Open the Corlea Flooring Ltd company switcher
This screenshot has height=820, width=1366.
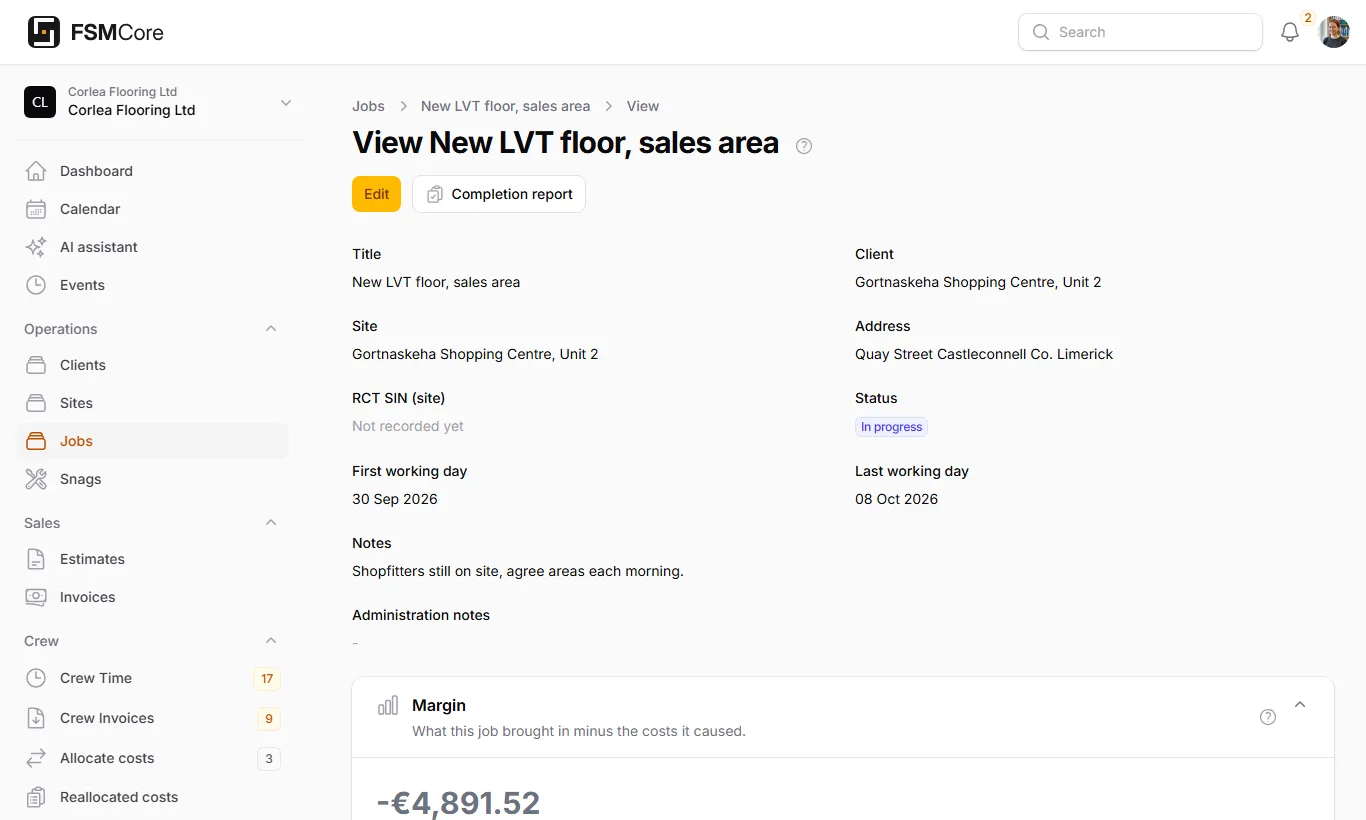coord(160,102)
